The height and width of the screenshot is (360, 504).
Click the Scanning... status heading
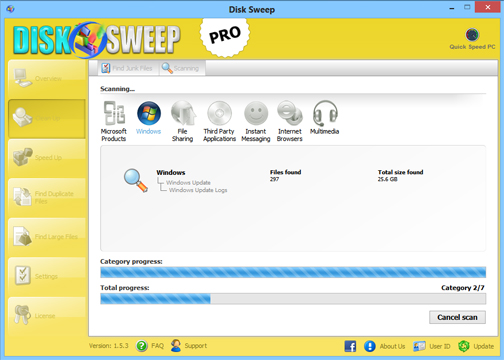click(x=117, y=89)
